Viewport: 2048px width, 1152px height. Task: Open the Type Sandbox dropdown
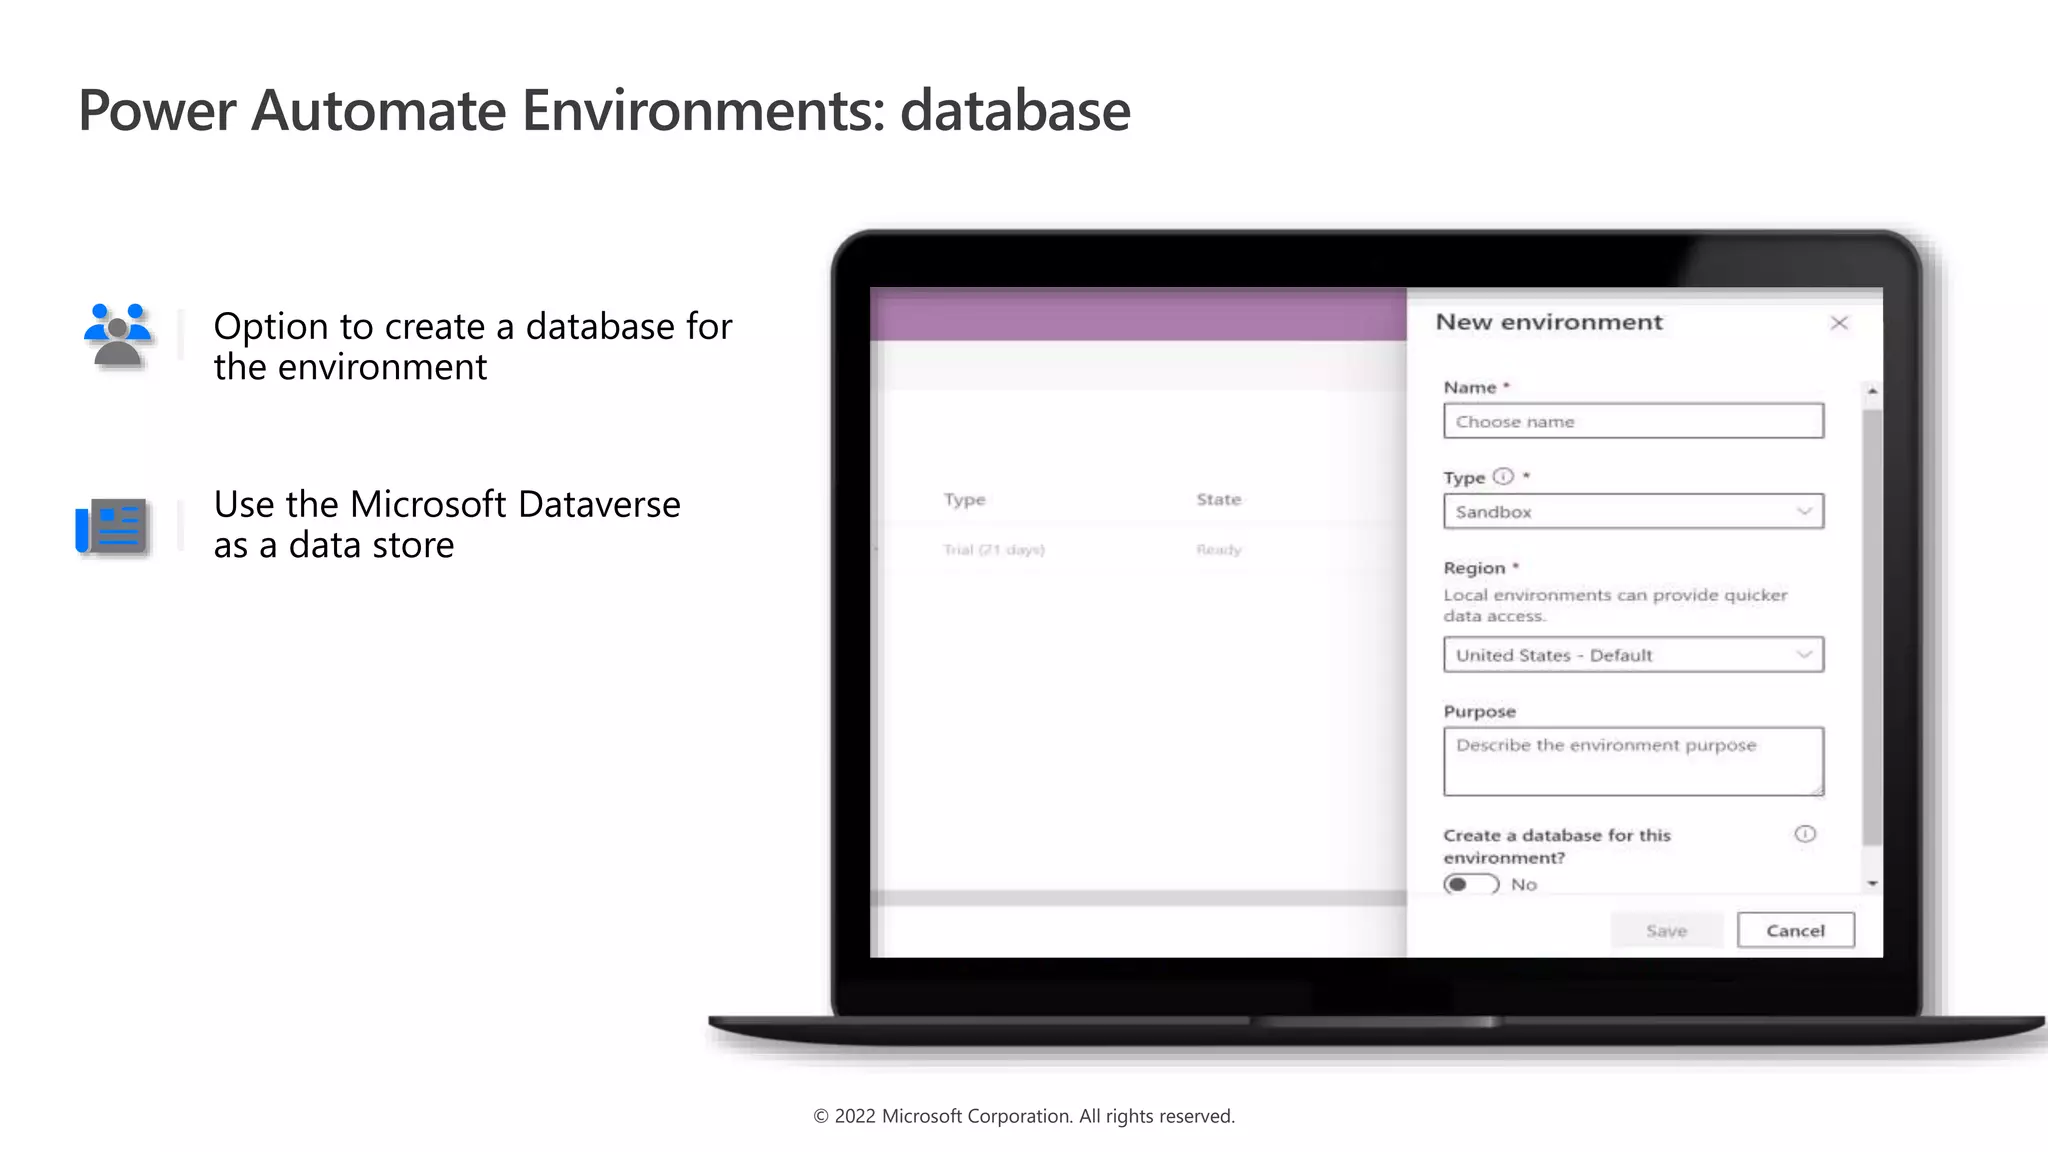1633,511
